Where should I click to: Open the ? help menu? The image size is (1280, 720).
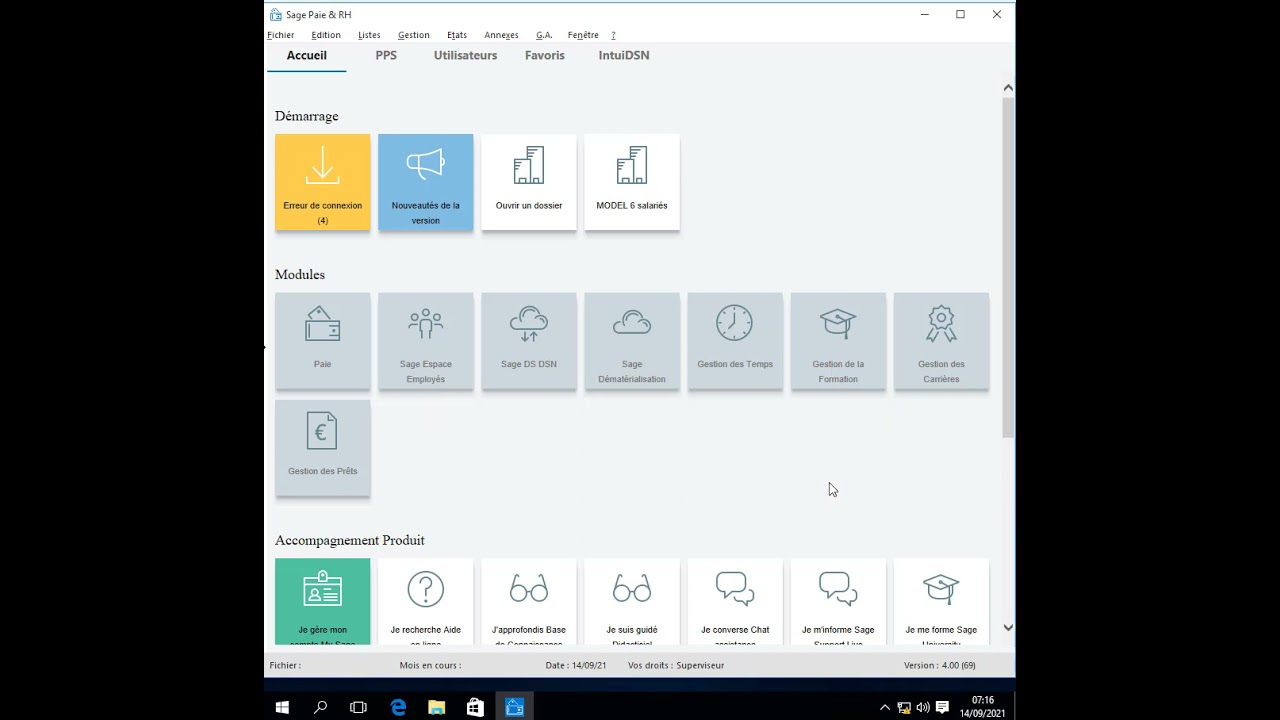click(613, 35)
